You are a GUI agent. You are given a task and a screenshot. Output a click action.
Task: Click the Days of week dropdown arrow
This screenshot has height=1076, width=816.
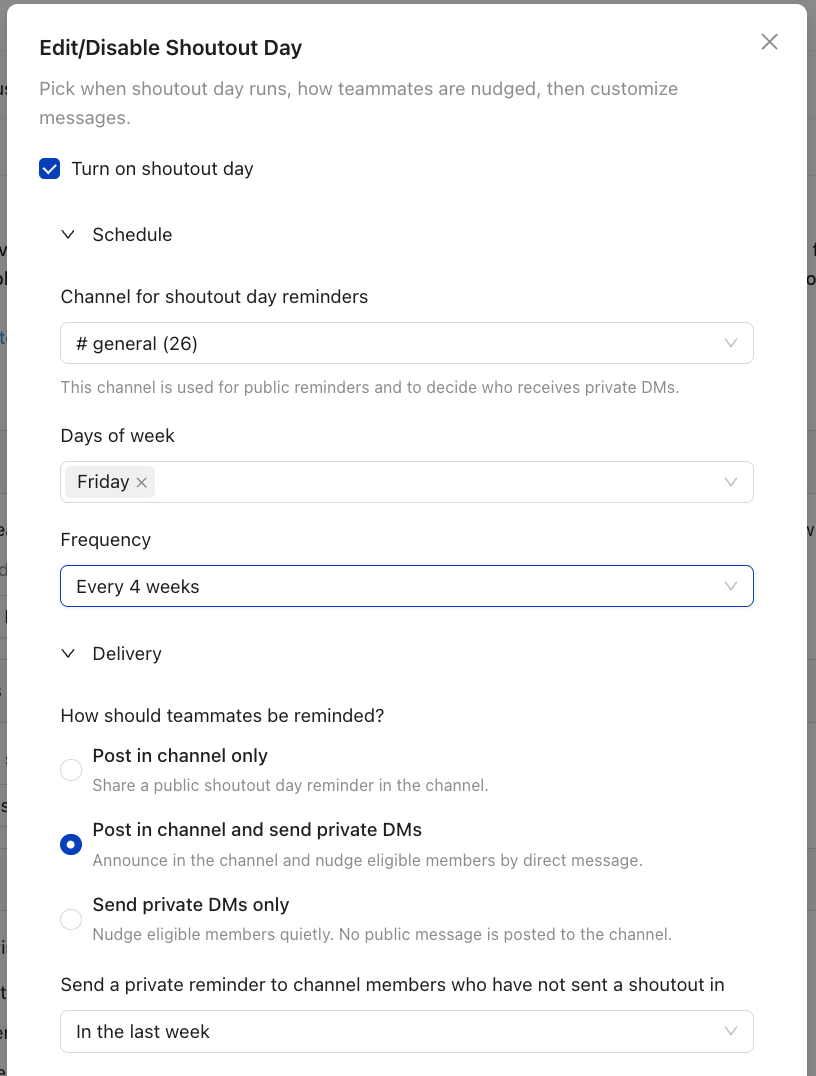(x=731, y=482)
